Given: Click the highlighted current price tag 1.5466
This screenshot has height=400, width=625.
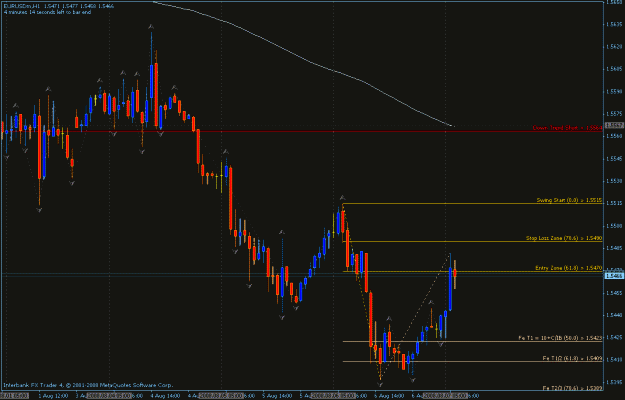Looking at the screenshot, I should (x=614, y=275).
